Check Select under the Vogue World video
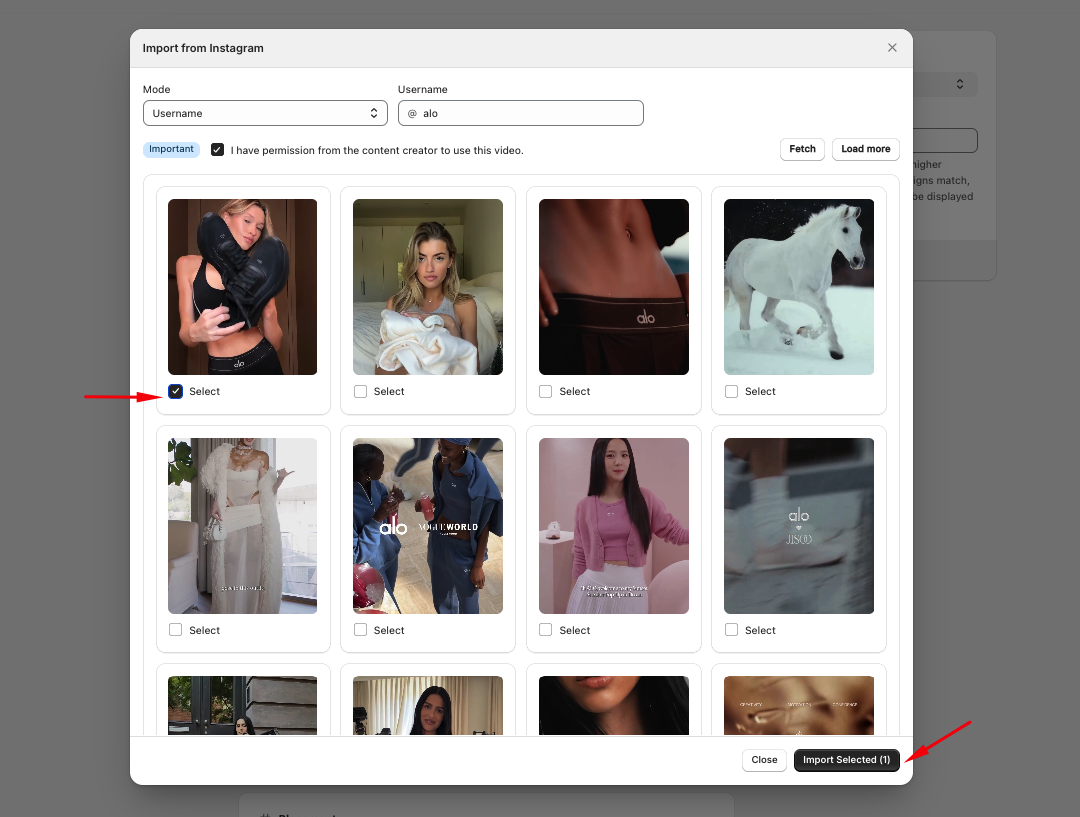Viewport: 1080px width, 817px height. [360, 630]
